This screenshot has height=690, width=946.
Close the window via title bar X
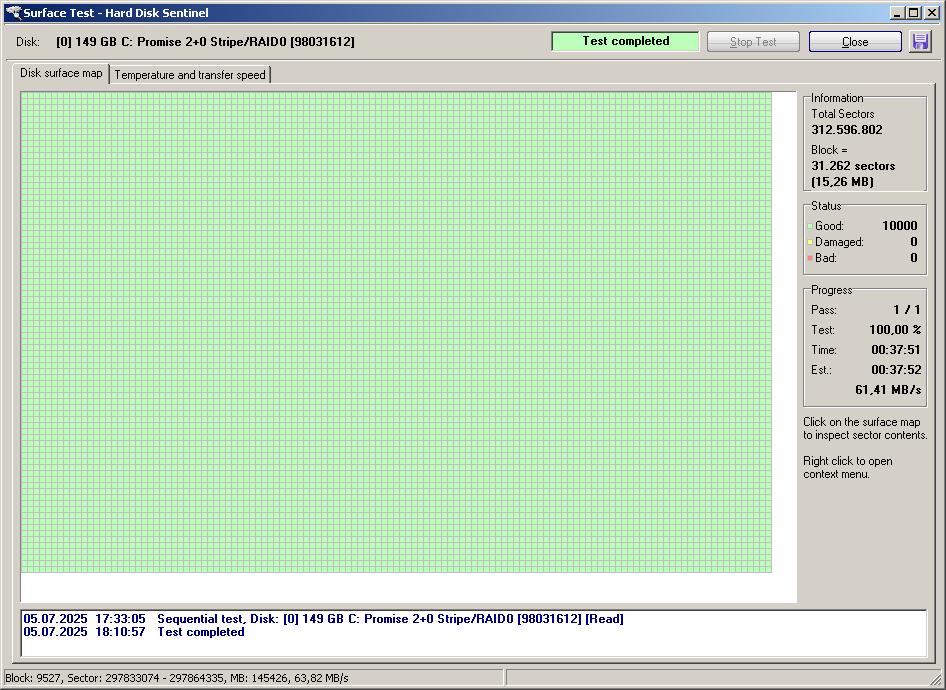click(931, 13)
